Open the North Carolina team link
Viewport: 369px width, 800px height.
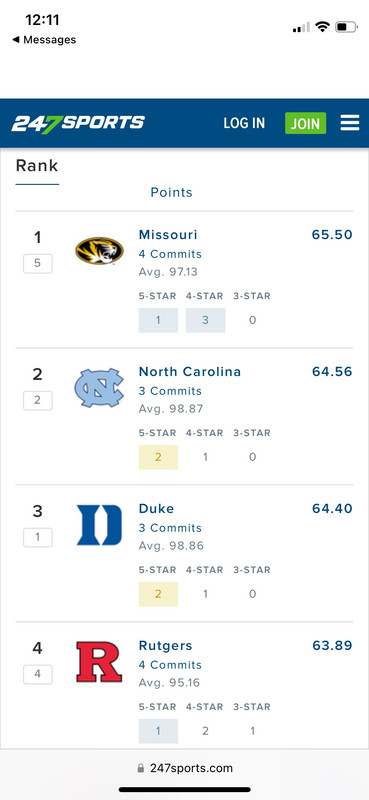pyautogui.click(x=190, y=371)
